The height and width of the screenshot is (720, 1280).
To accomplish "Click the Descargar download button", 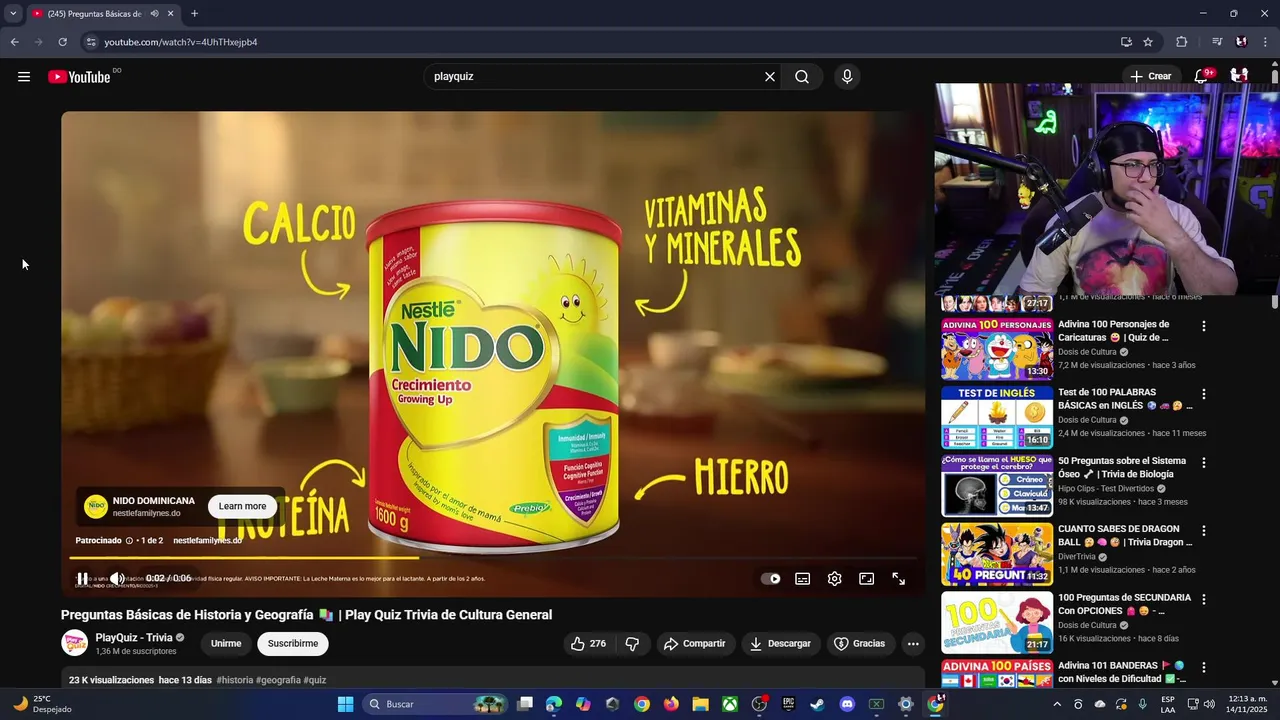I will click(781, 644).
